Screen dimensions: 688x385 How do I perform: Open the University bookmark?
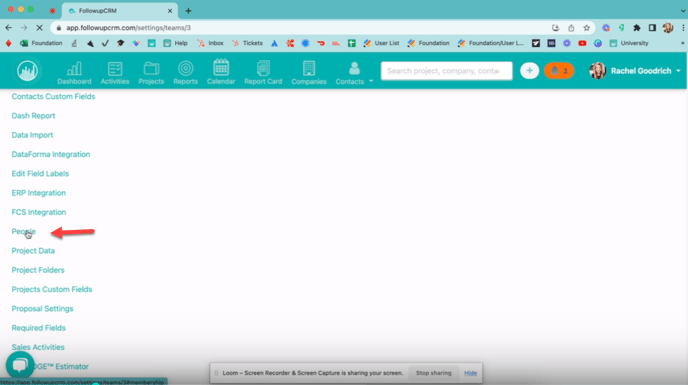[629, 43]
